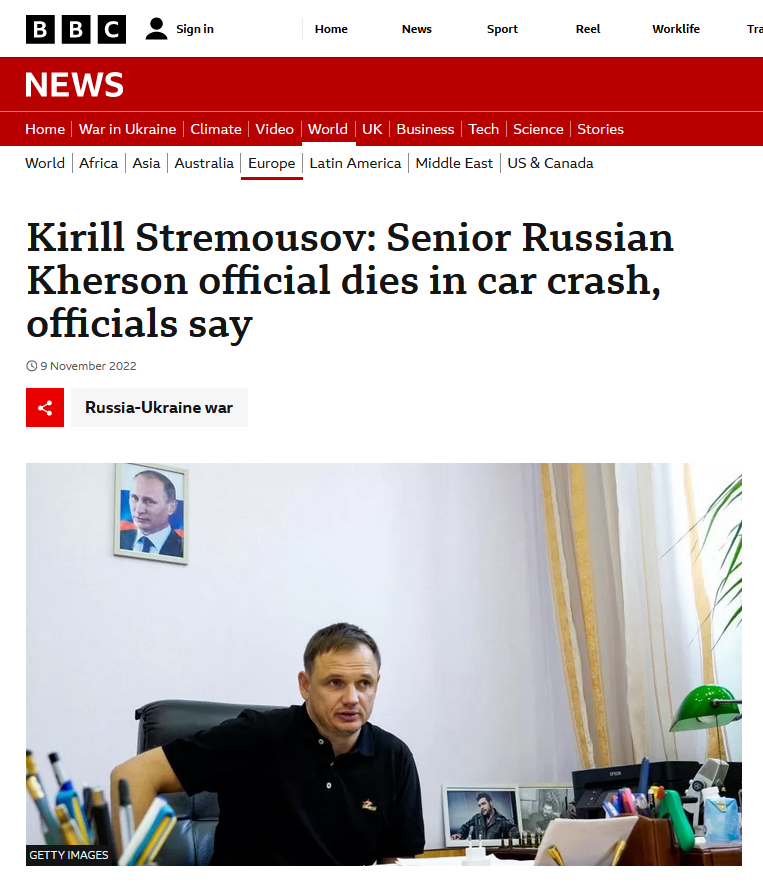Click the NEWS banner logo
Viewport: 763px width, 883px height.
[x=74, y=84]
